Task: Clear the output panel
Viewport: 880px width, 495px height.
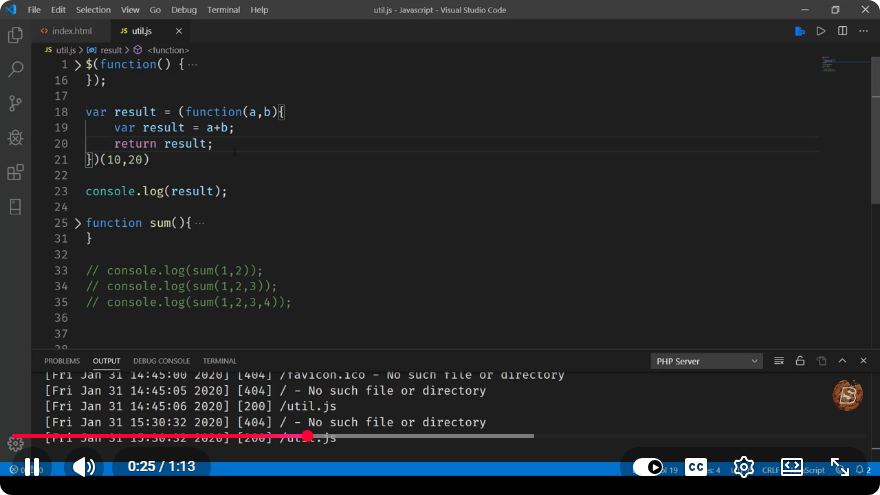Action: coord(778,361)
